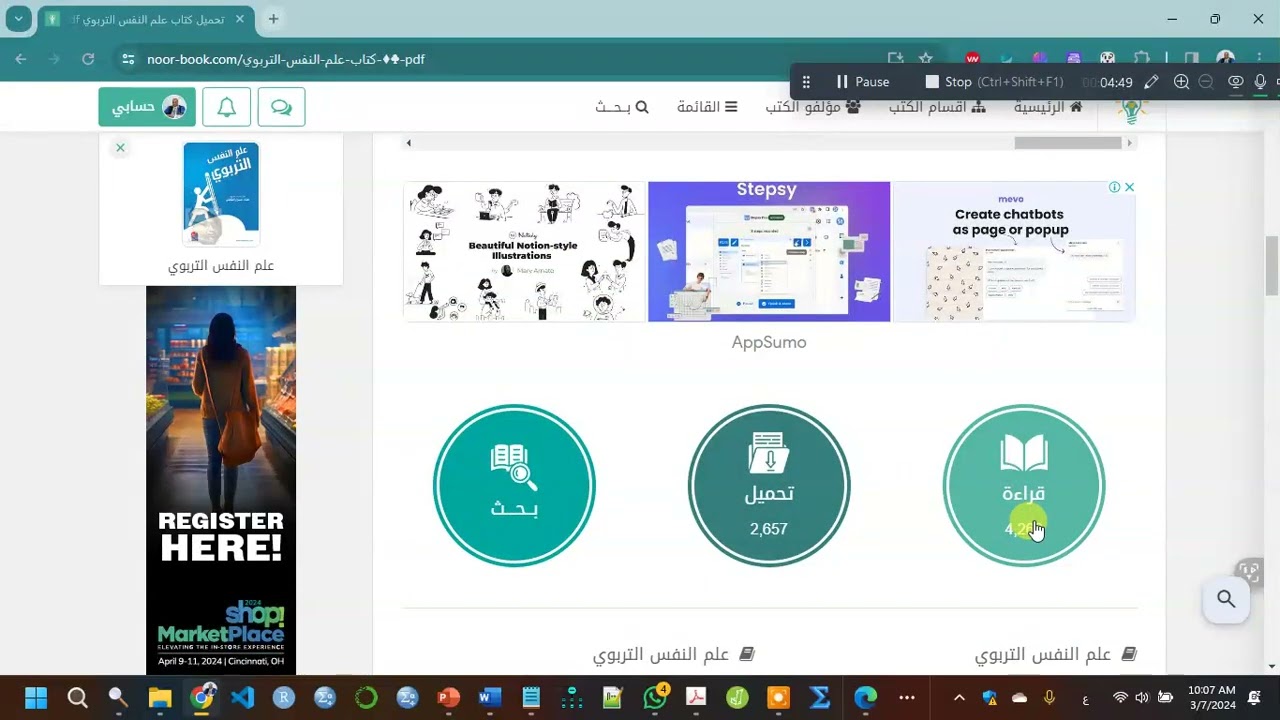The width and height of the screenshot is (1280, 720).
Task: Open a new browser tab
Action: tap(273, 19)
